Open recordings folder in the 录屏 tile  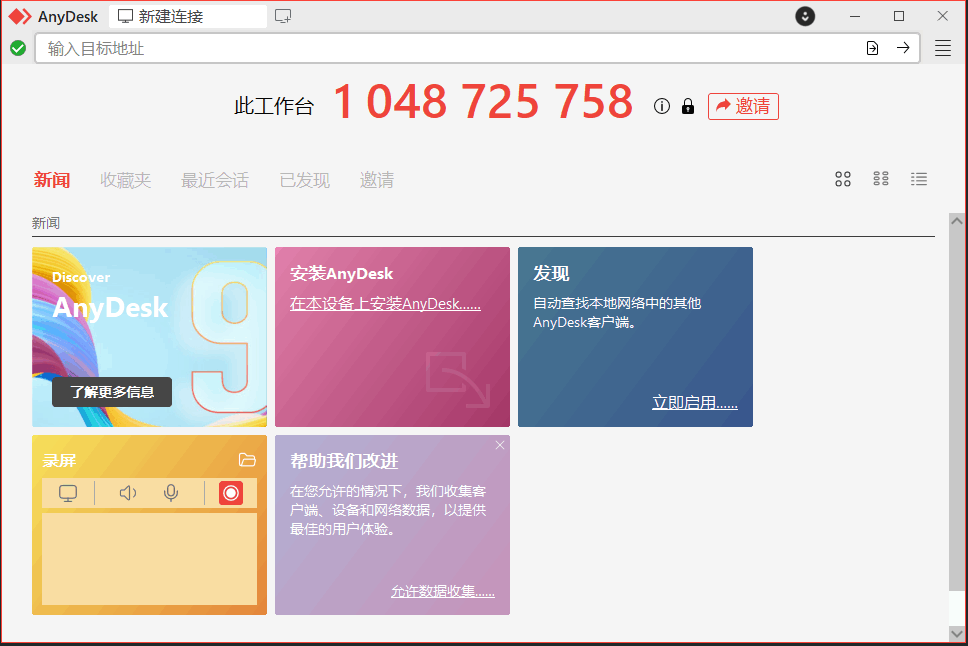coord(247,459)
